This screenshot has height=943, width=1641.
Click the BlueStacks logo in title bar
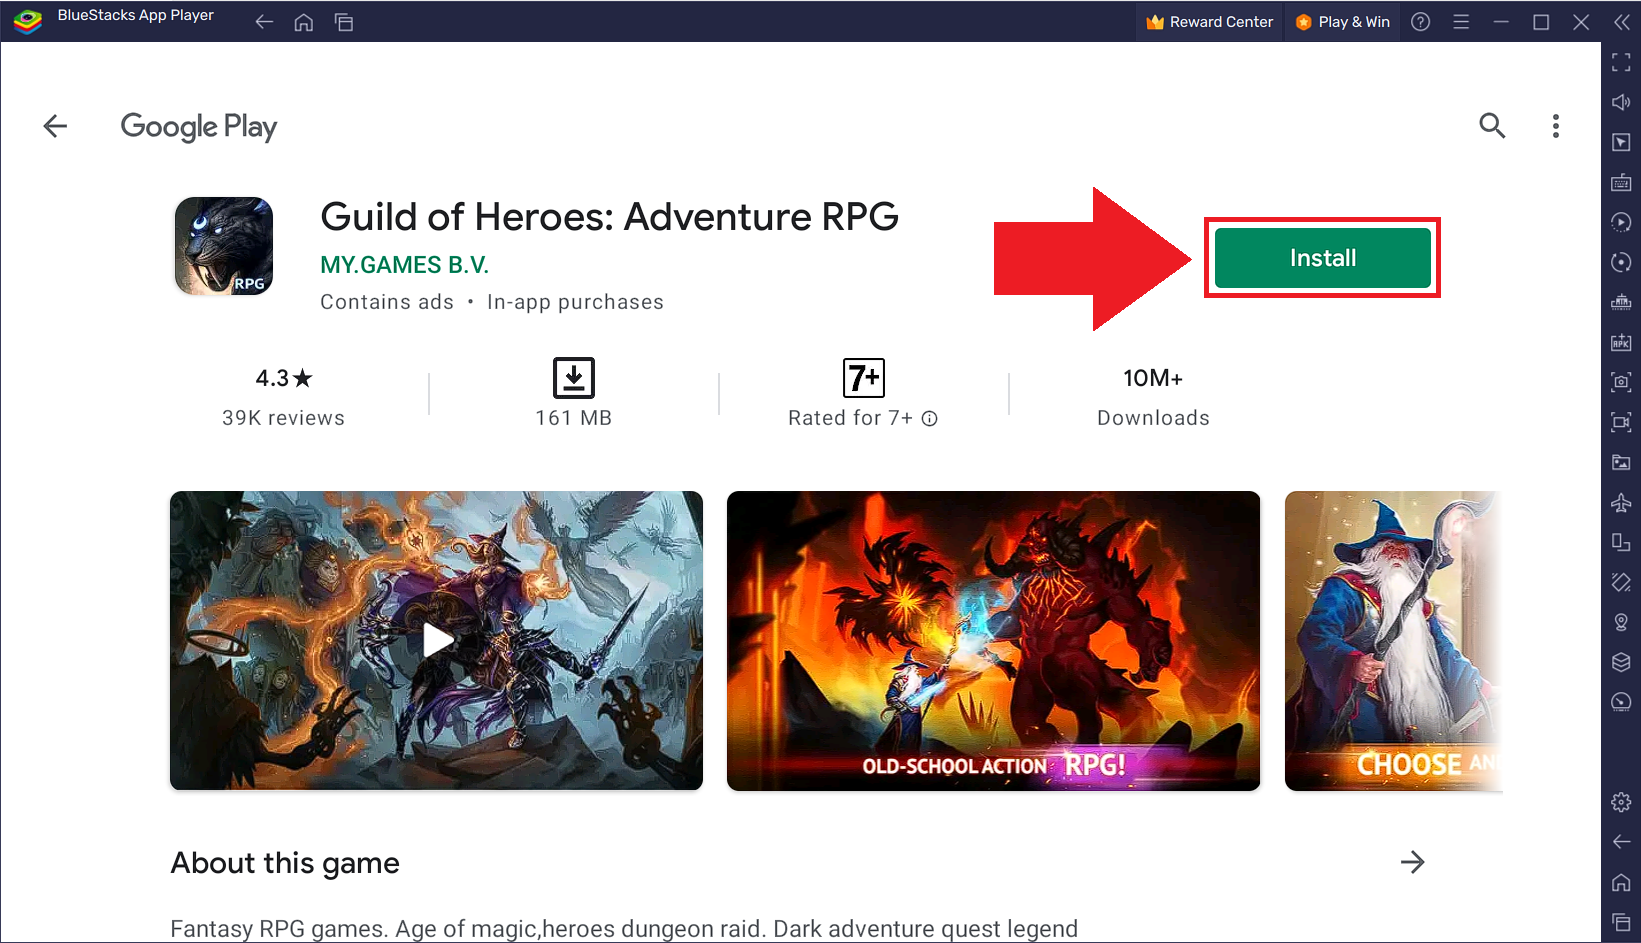(x=27, y=21)
